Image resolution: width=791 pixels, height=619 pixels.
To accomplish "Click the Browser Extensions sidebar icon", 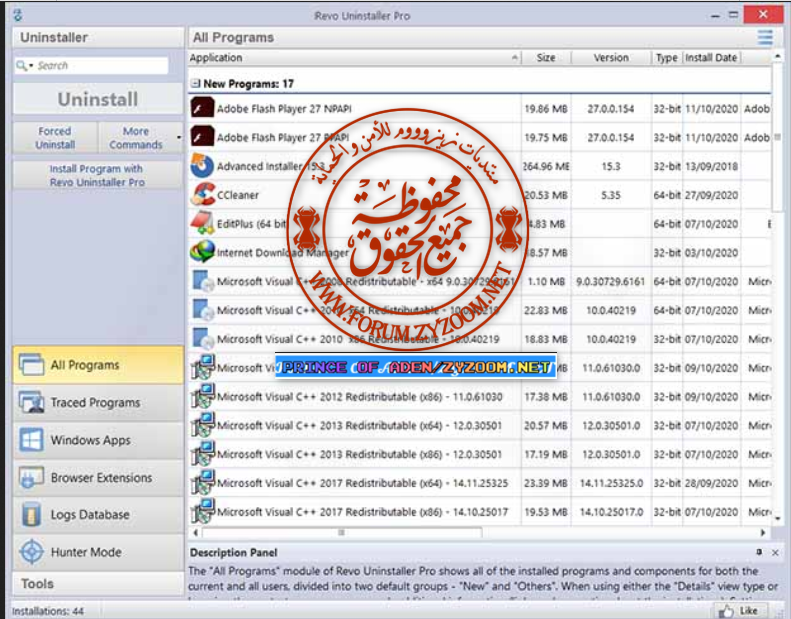I will [x=32, y=477].
